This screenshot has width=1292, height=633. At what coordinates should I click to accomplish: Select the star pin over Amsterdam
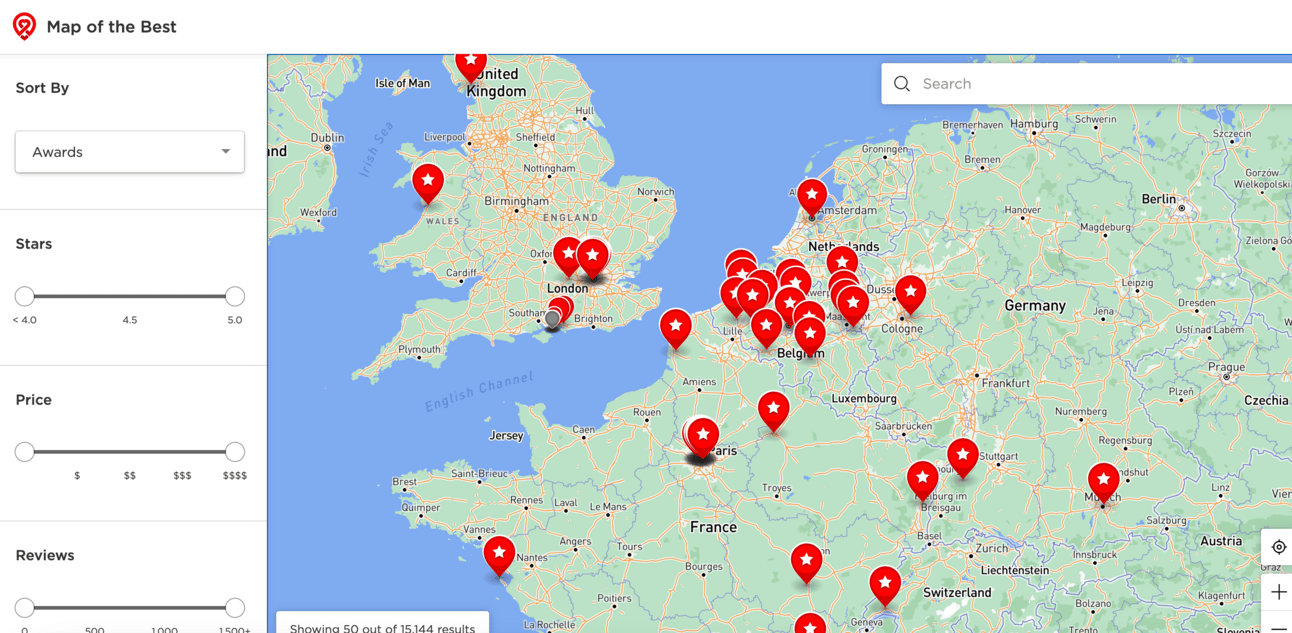point(812,195)
